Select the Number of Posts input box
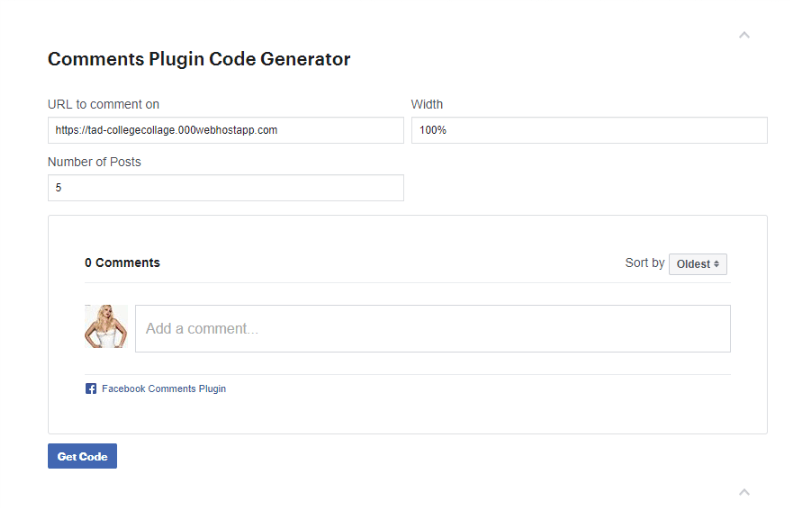Viewport: 790px width, 508px height. (x=226, y=187)
